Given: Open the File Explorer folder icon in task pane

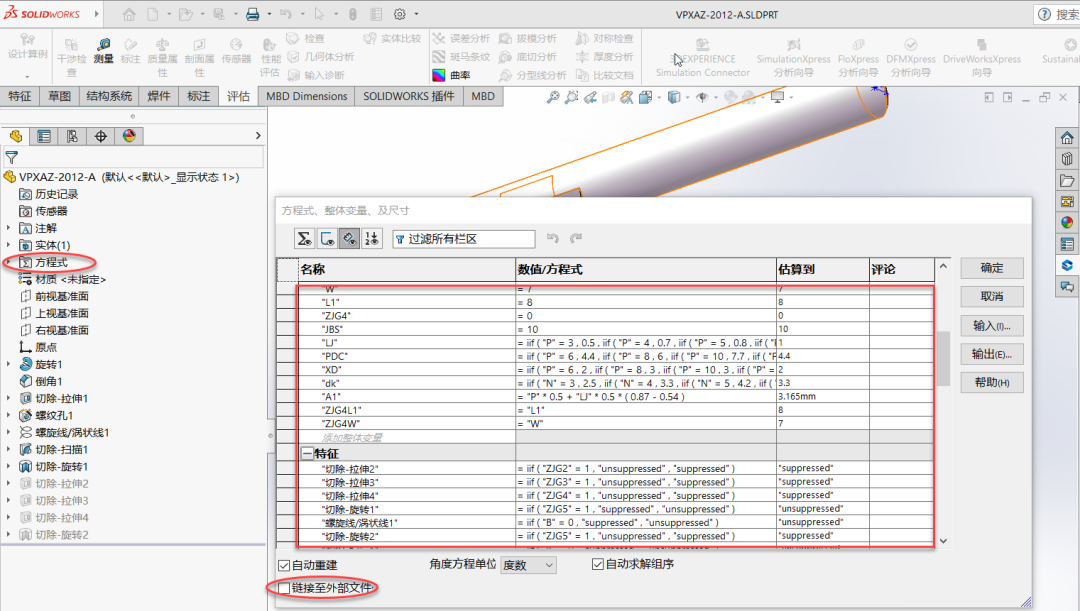Looking at the screenshot, I should (x=1067, y=180).
